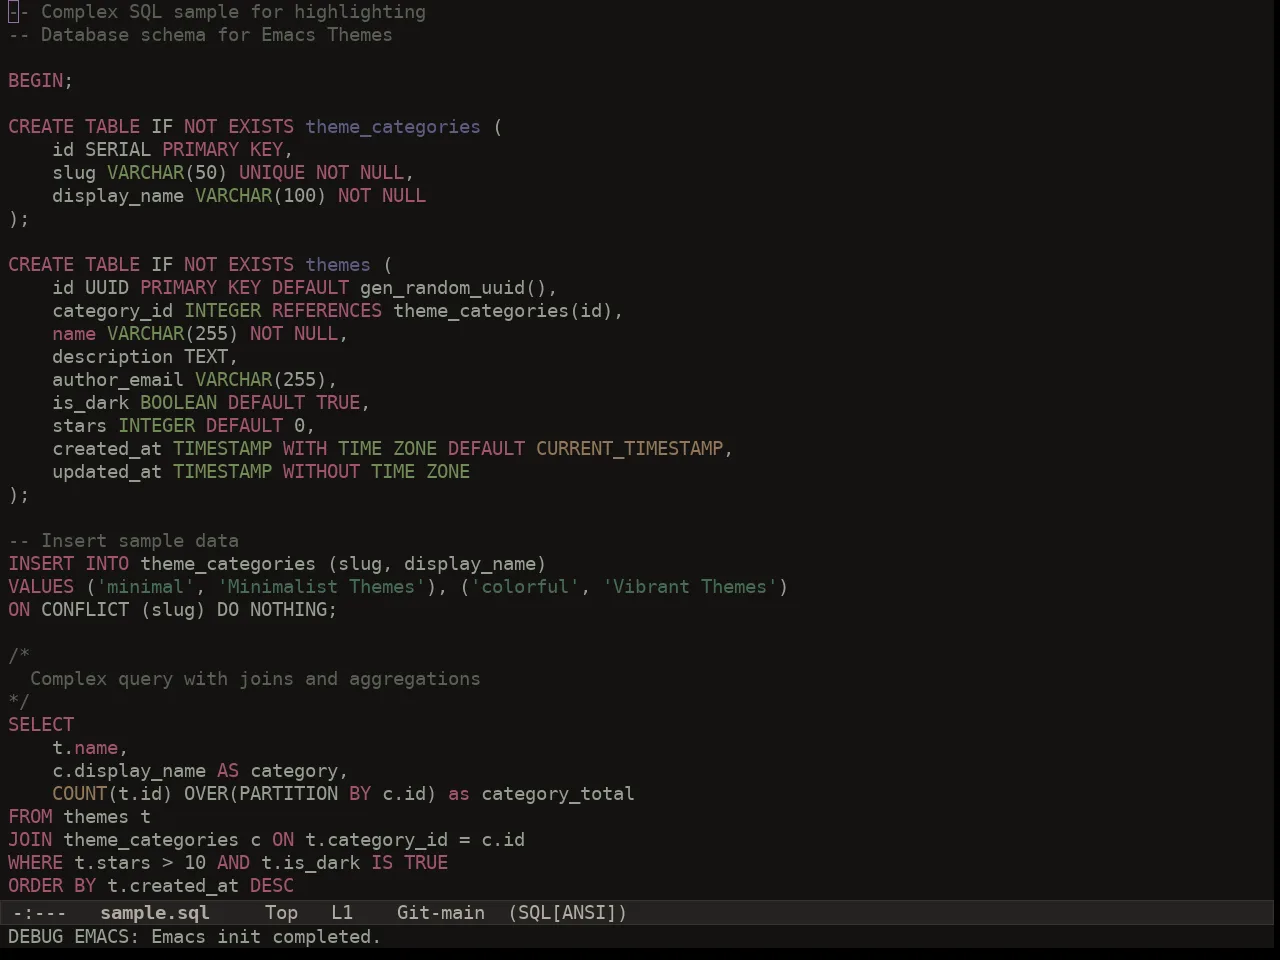Click the 'stars INTEGER DEFAULT 0' column name
Screen dimensions: 1280x960
tap(80, 426)
